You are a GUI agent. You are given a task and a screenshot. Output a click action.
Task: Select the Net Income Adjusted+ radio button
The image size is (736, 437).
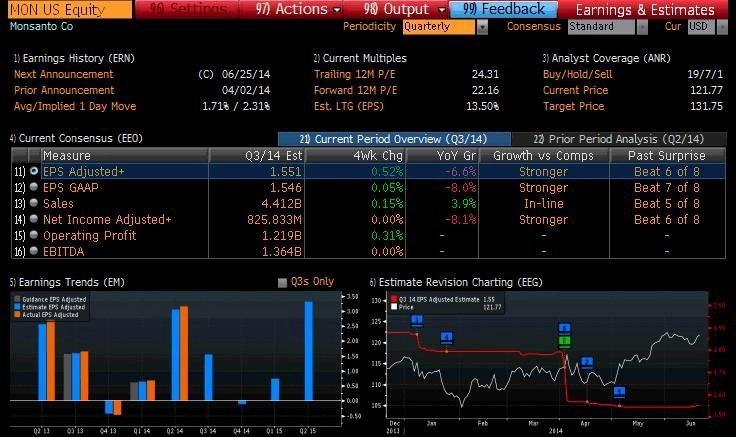click(x=34, y=219)
